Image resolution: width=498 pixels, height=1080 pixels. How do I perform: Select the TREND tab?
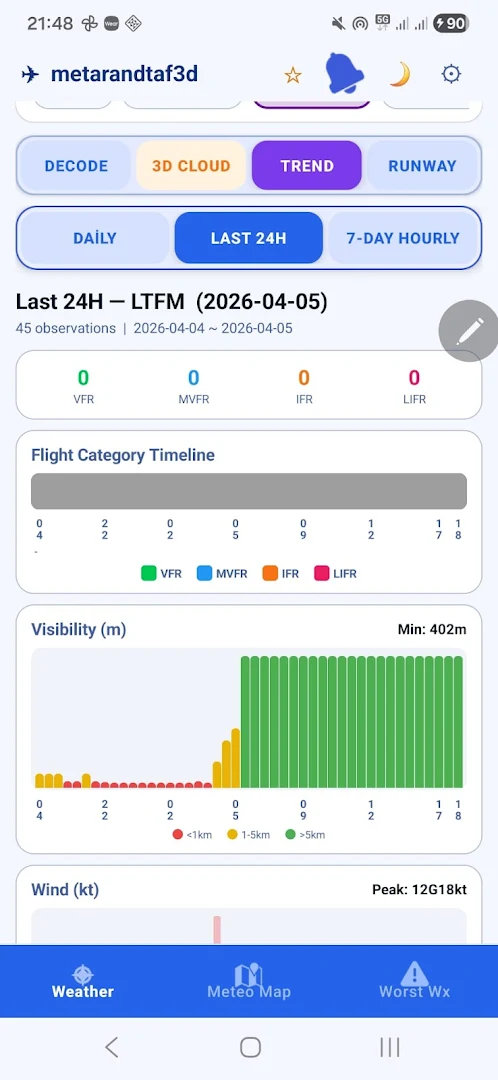[x=307, y=166]
